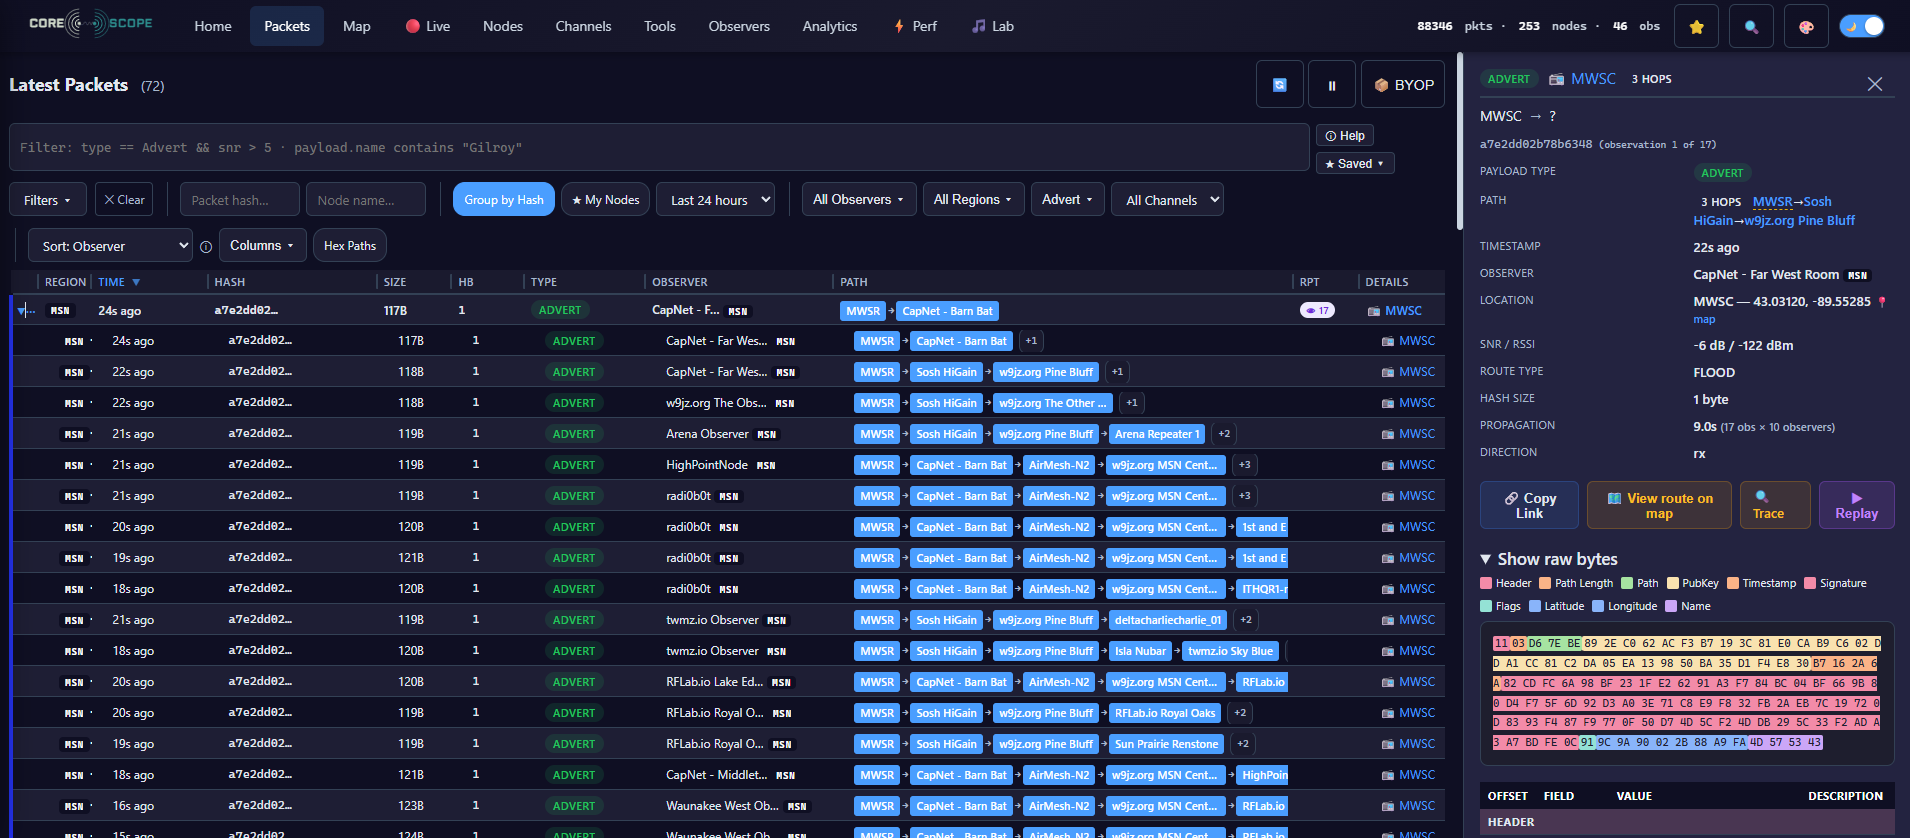
Task: Switch to the Observers tab
Action: (739, 26)
